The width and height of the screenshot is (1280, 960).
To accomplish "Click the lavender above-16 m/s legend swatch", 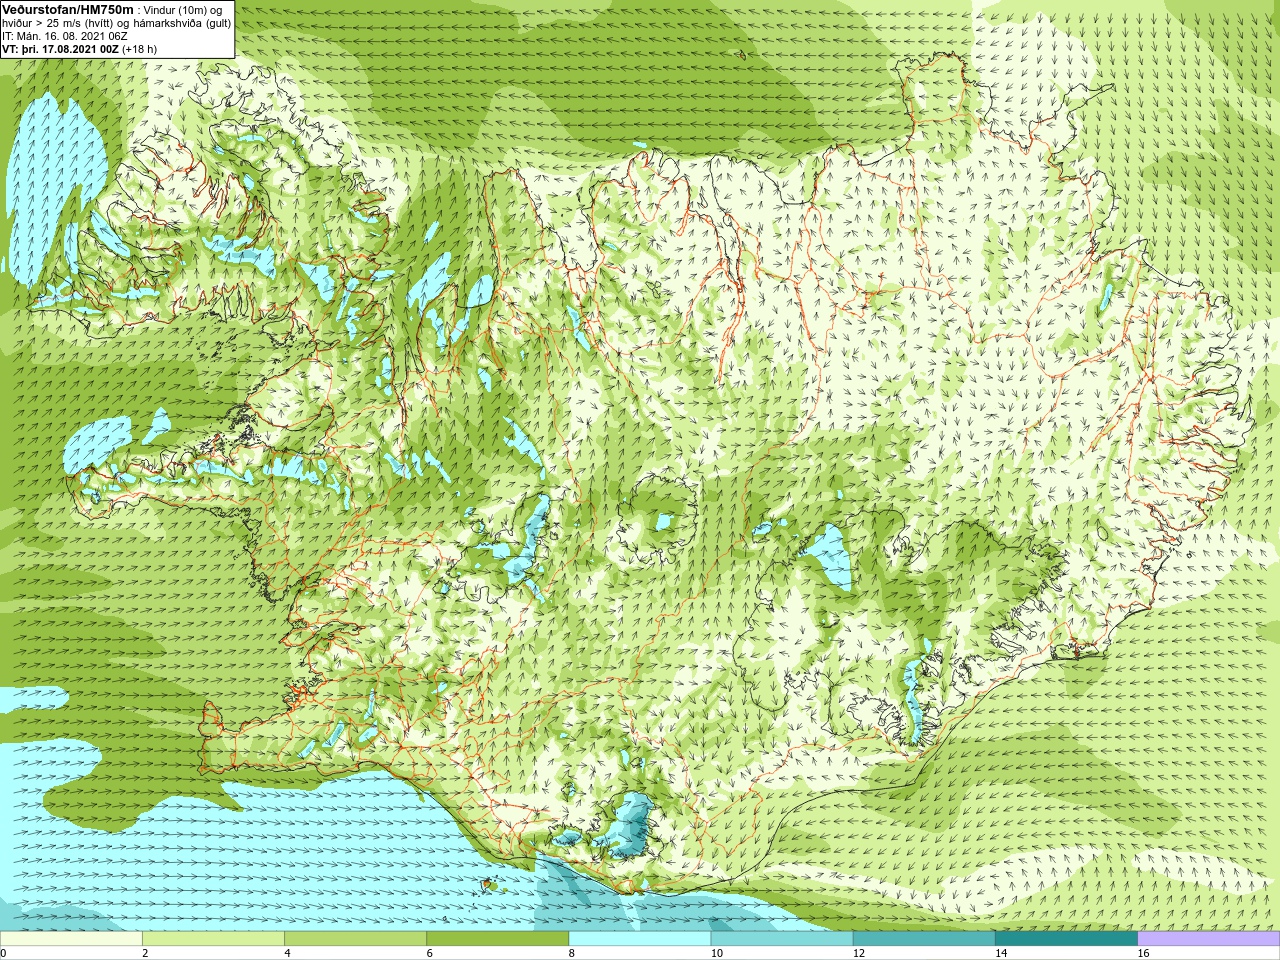I will click(1209, 939).
